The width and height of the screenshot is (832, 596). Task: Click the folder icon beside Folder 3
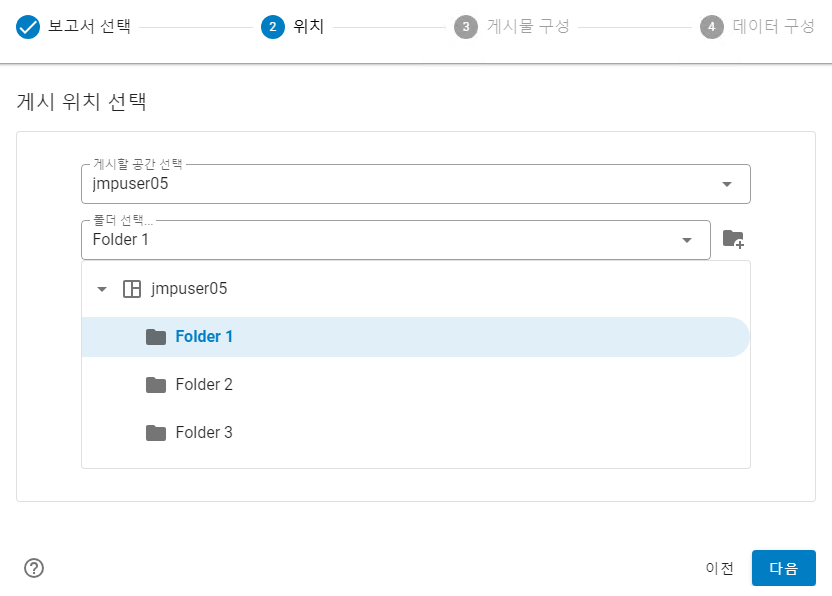pos(156,432)
